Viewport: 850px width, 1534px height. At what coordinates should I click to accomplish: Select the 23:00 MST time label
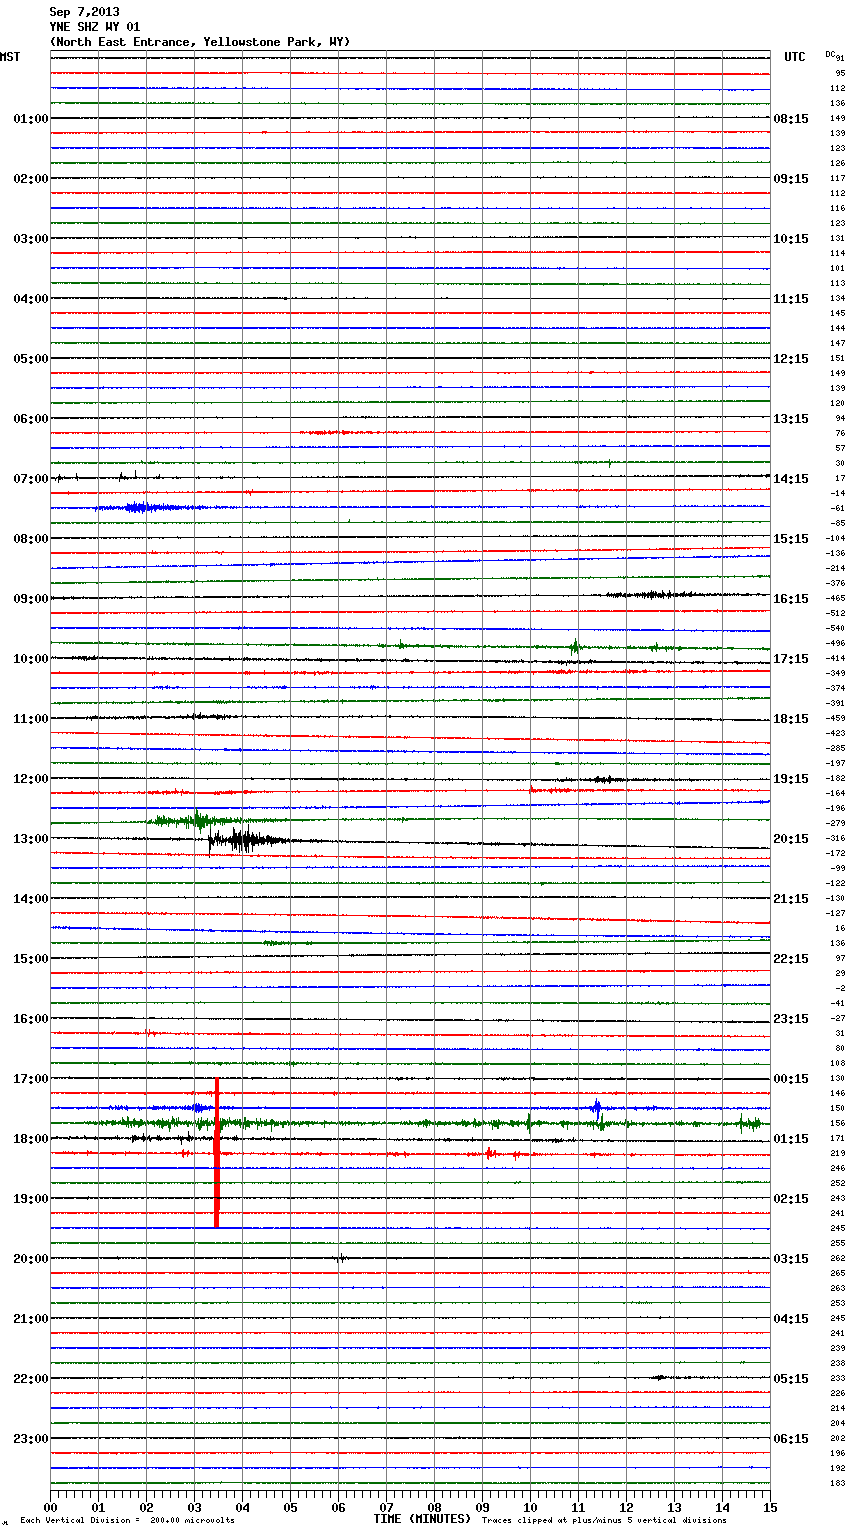pos(31,1439)
